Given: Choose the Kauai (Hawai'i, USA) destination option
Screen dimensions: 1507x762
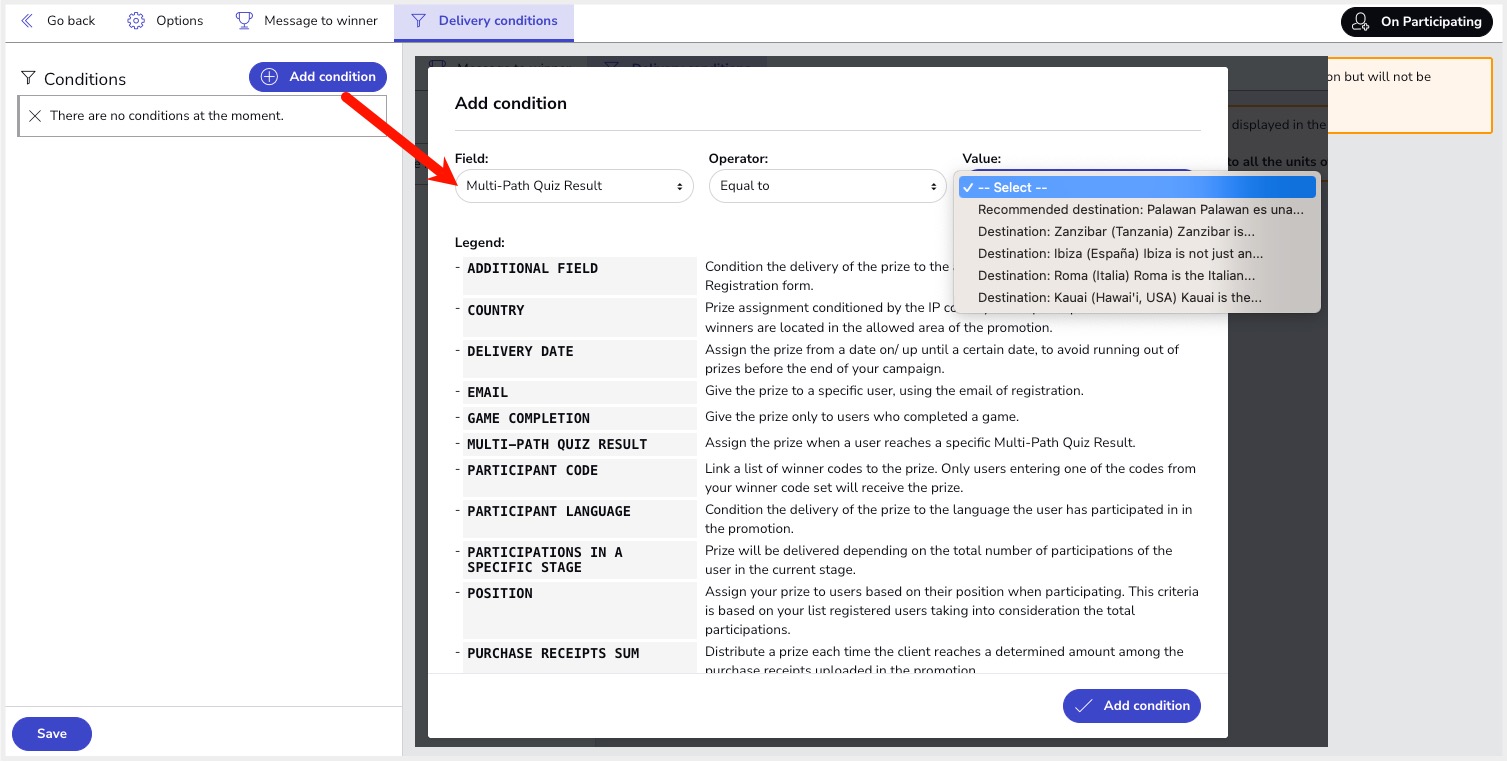Looking at the screenshot, I should (x=1119, y=298).
